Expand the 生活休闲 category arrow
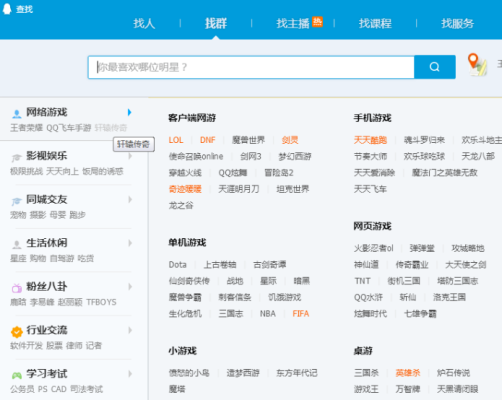 coord(130,243)
